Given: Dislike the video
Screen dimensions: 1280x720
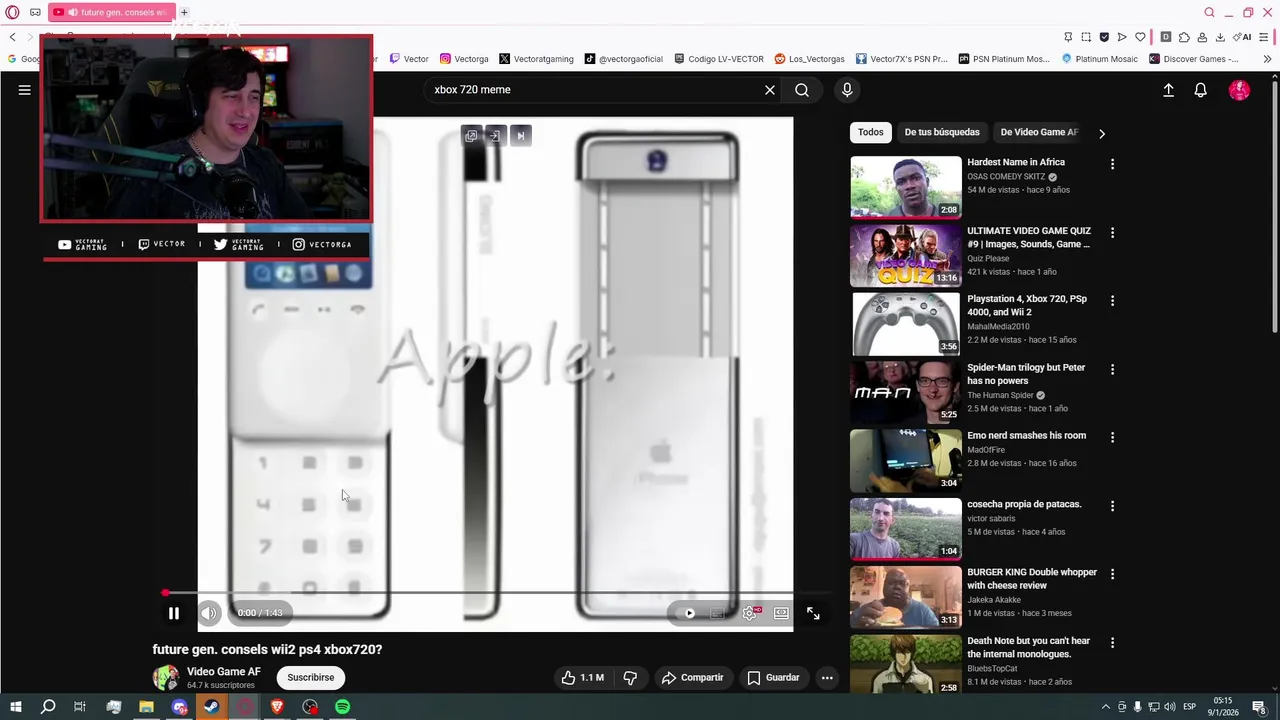Looking at the screenshot, I should pos(630,677).
